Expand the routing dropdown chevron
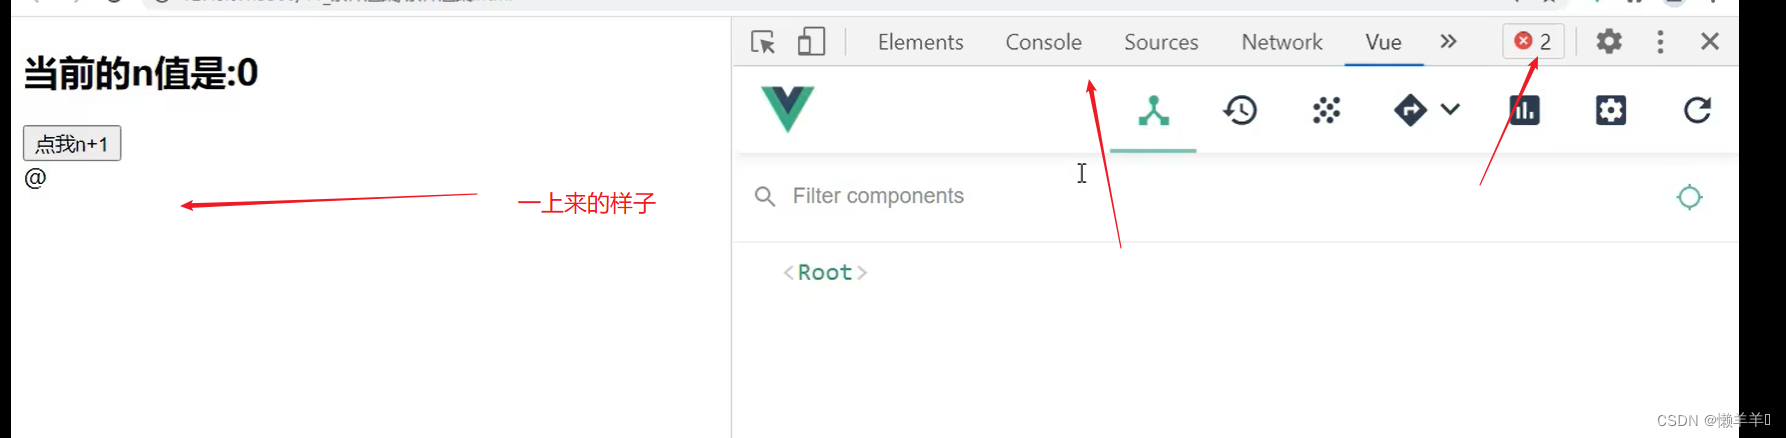Viewport: 1786px width, 438px height. point(1450,110)
